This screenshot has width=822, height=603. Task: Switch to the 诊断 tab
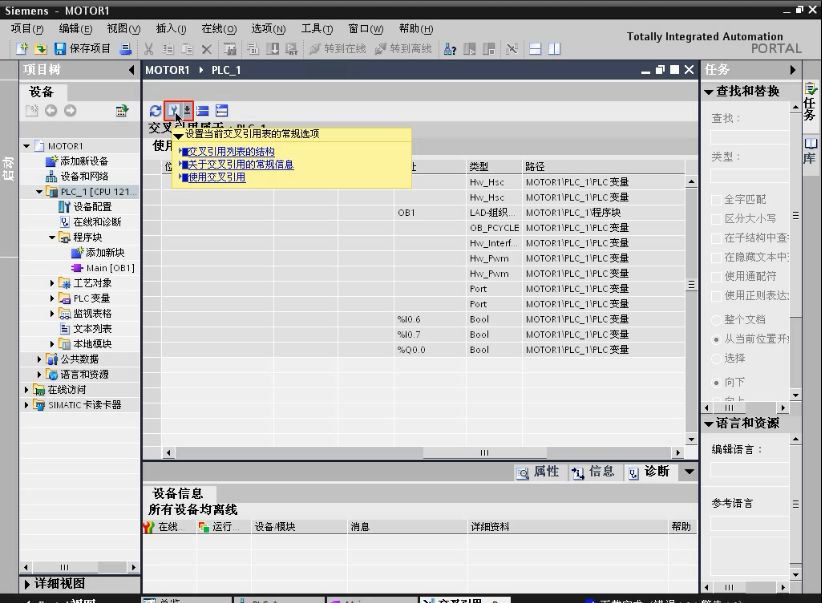tap(649, 472)
